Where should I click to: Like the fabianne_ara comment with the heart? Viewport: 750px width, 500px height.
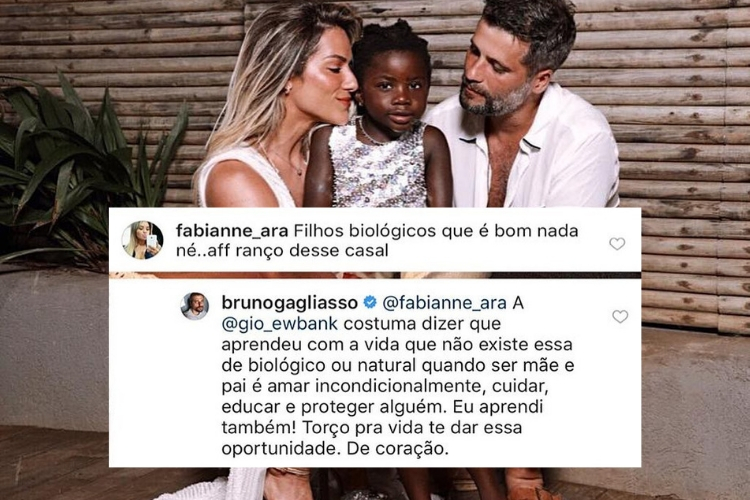[617, 244]
